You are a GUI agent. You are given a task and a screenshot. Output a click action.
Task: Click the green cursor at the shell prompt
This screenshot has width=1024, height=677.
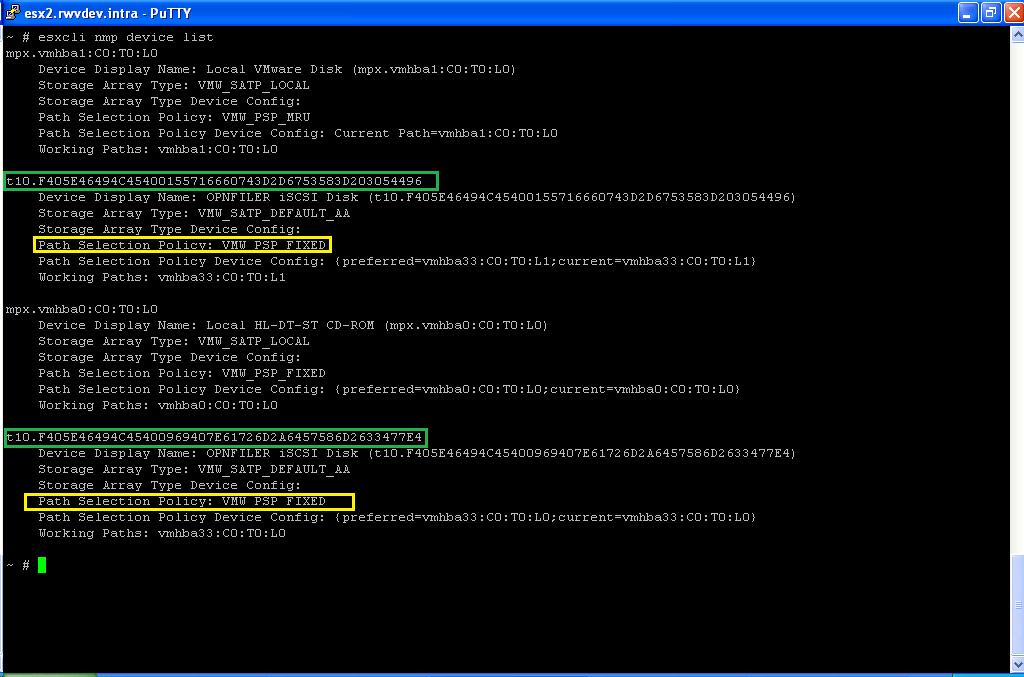42,565
